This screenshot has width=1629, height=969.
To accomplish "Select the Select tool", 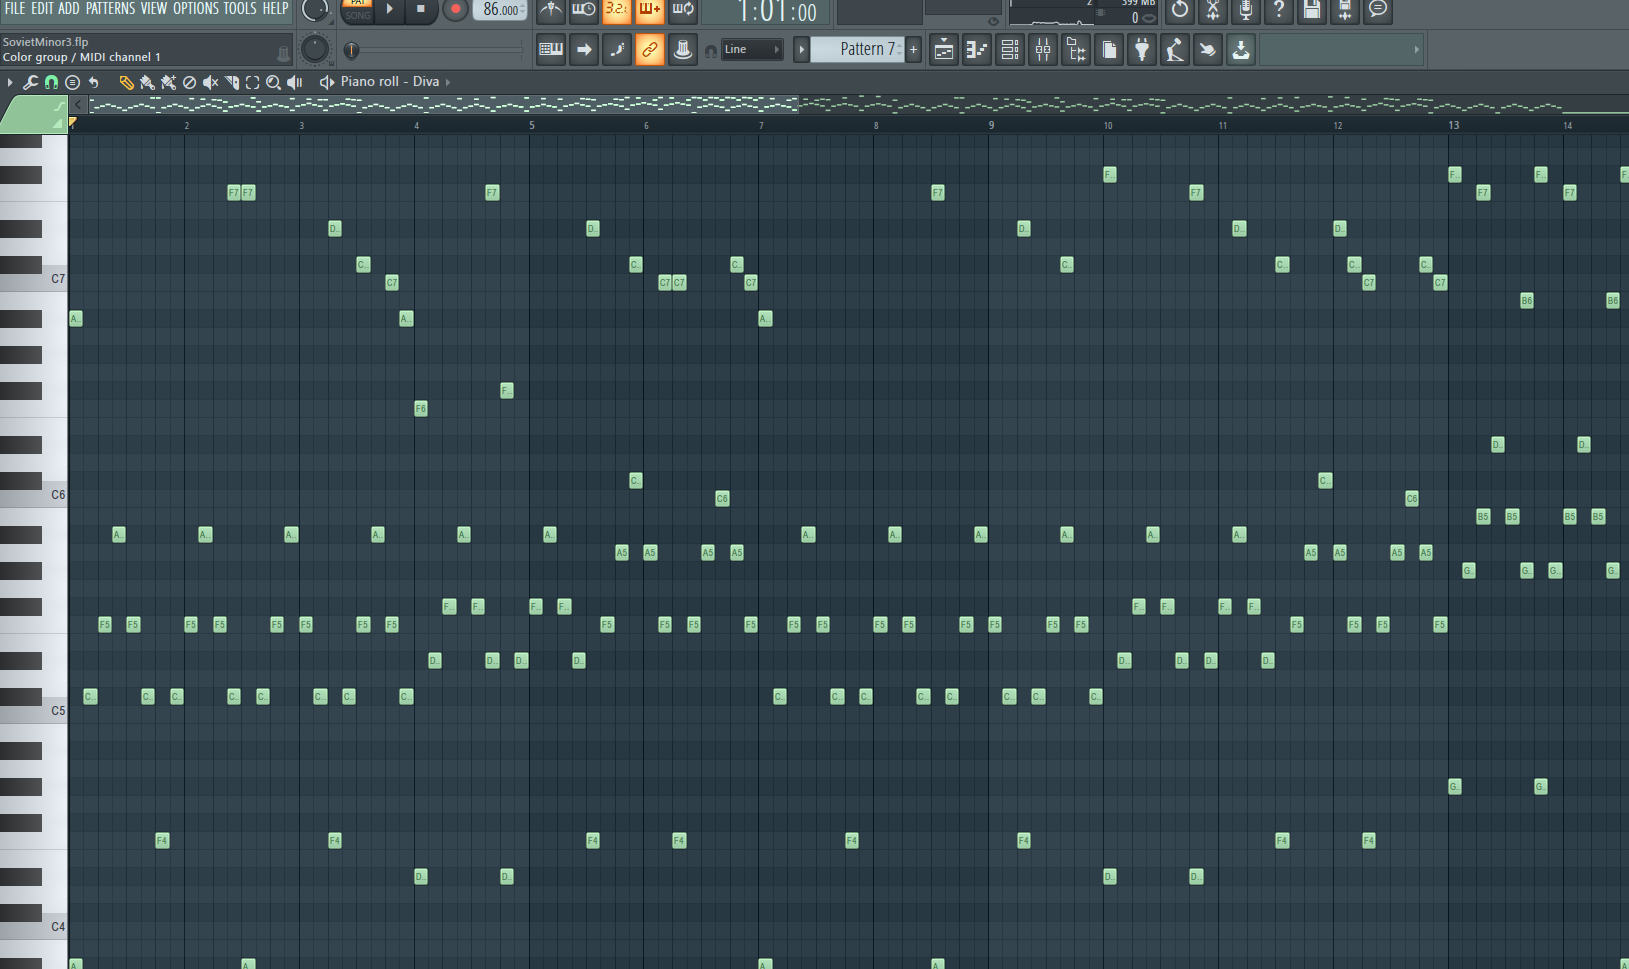I will (253, 82).
